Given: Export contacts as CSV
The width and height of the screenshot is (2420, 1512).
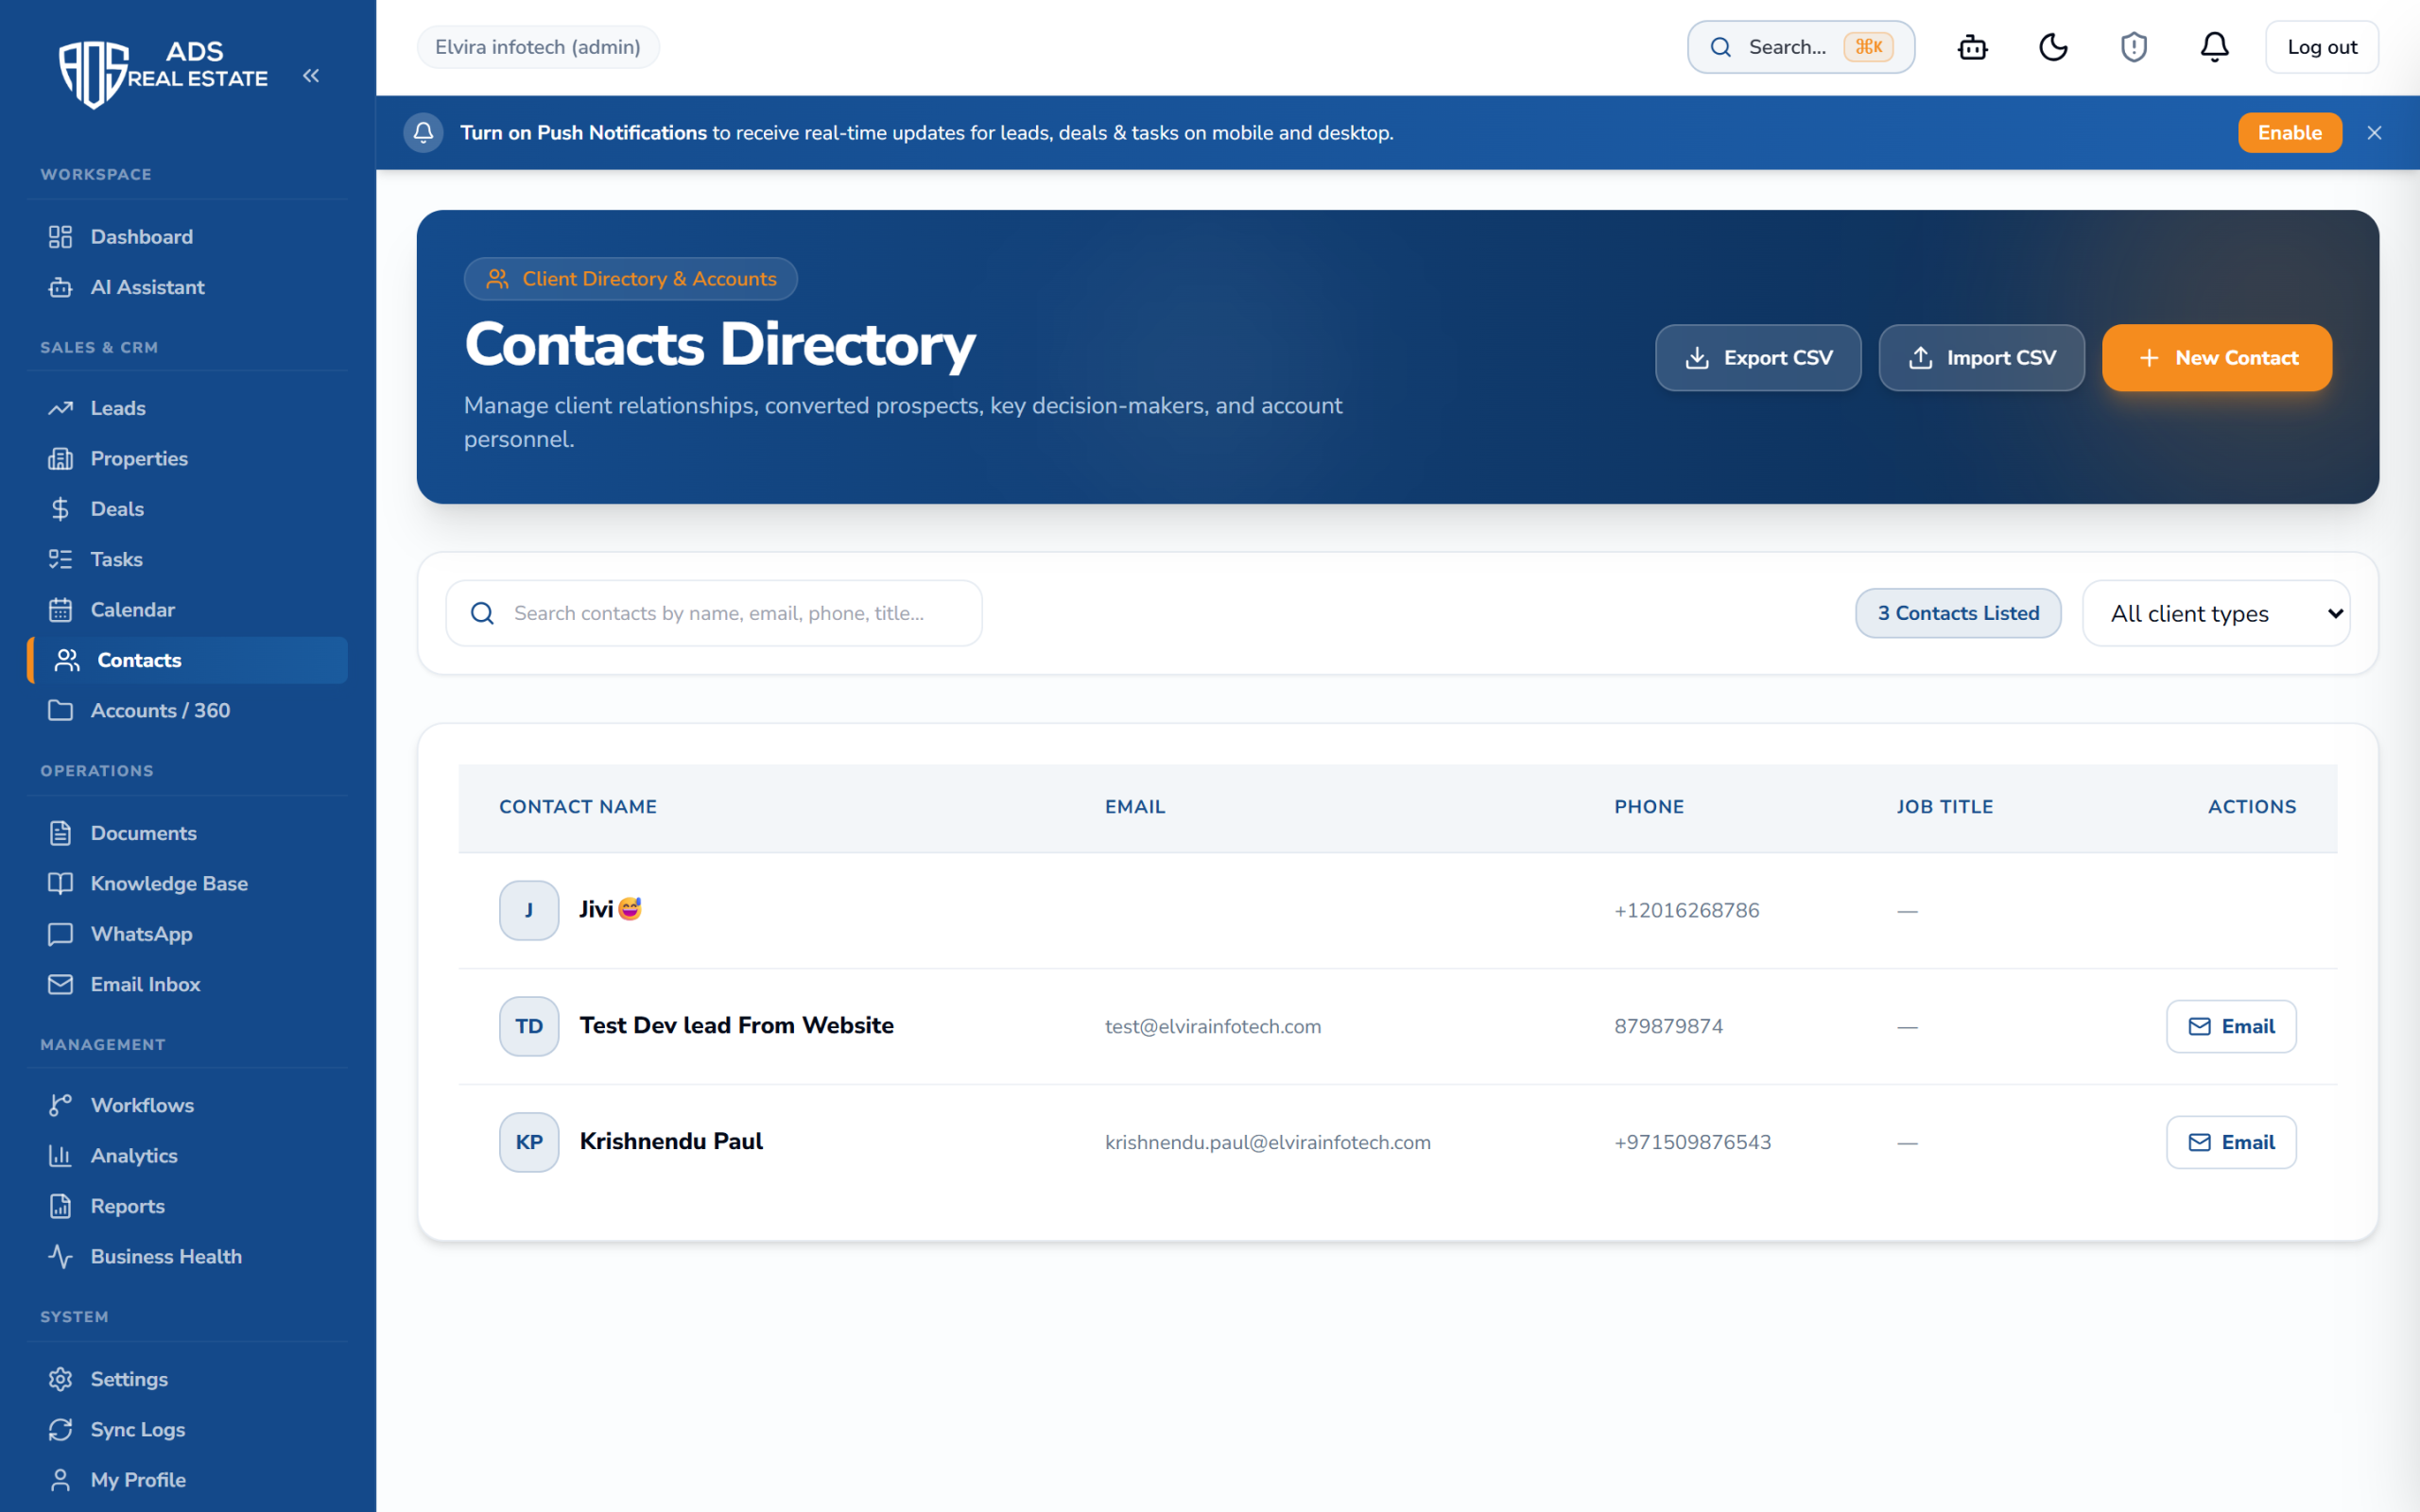Looking at the screenshot, I should click(1758, 358).
